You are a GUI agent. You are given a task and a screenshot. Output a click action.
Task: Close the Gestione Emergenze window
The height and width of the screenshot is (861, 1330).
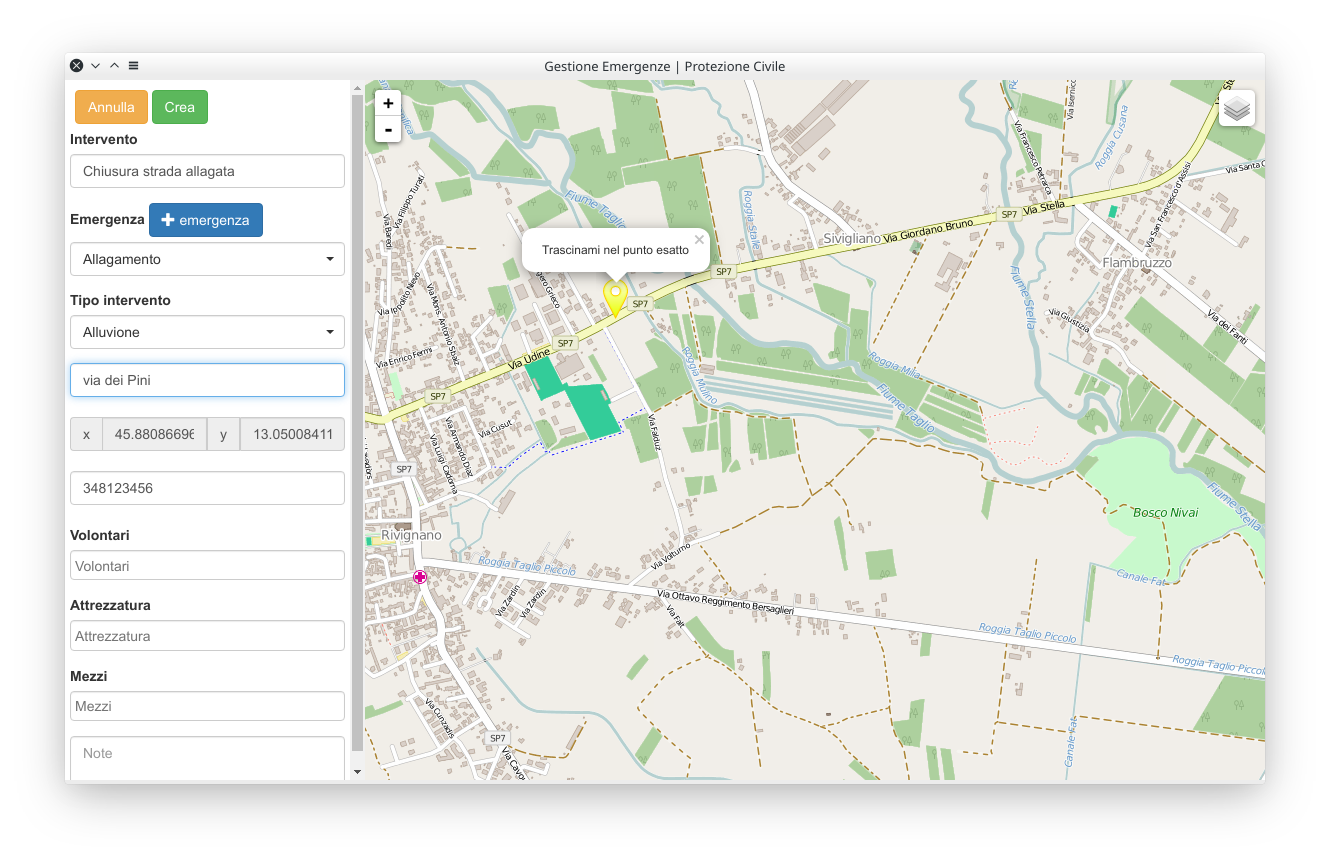tap(76, 66)
